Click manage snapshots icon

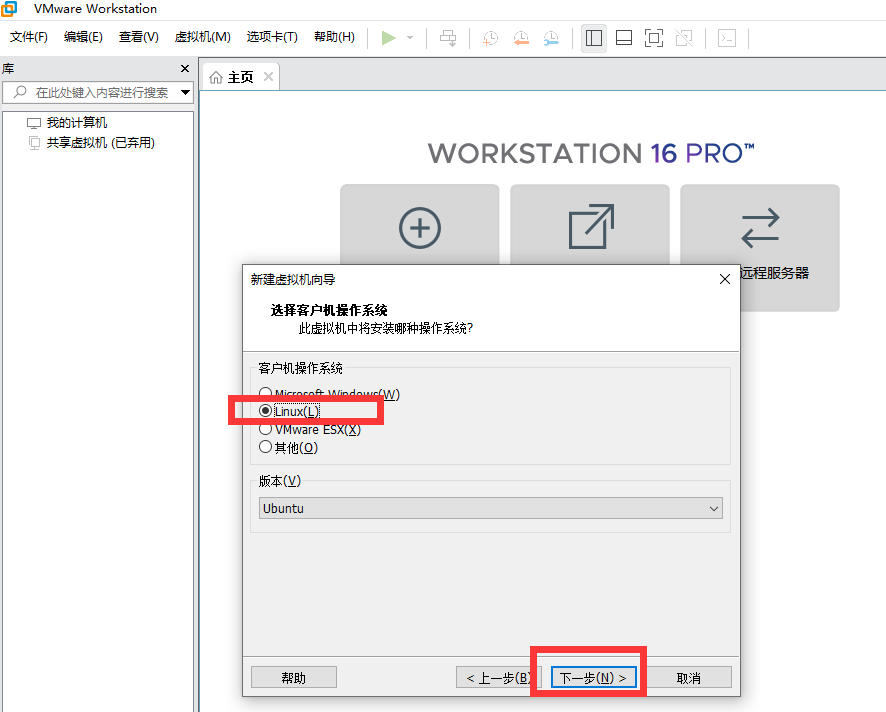click(551, 38)
